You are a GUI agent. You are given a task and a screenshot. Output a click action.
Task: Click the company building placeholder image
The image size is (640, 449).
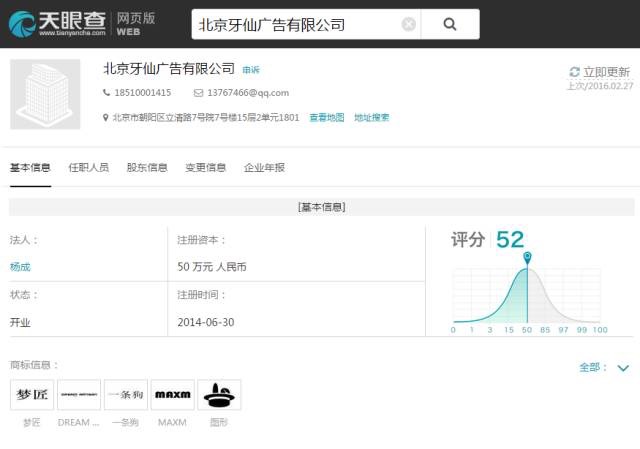click(45, 94)
